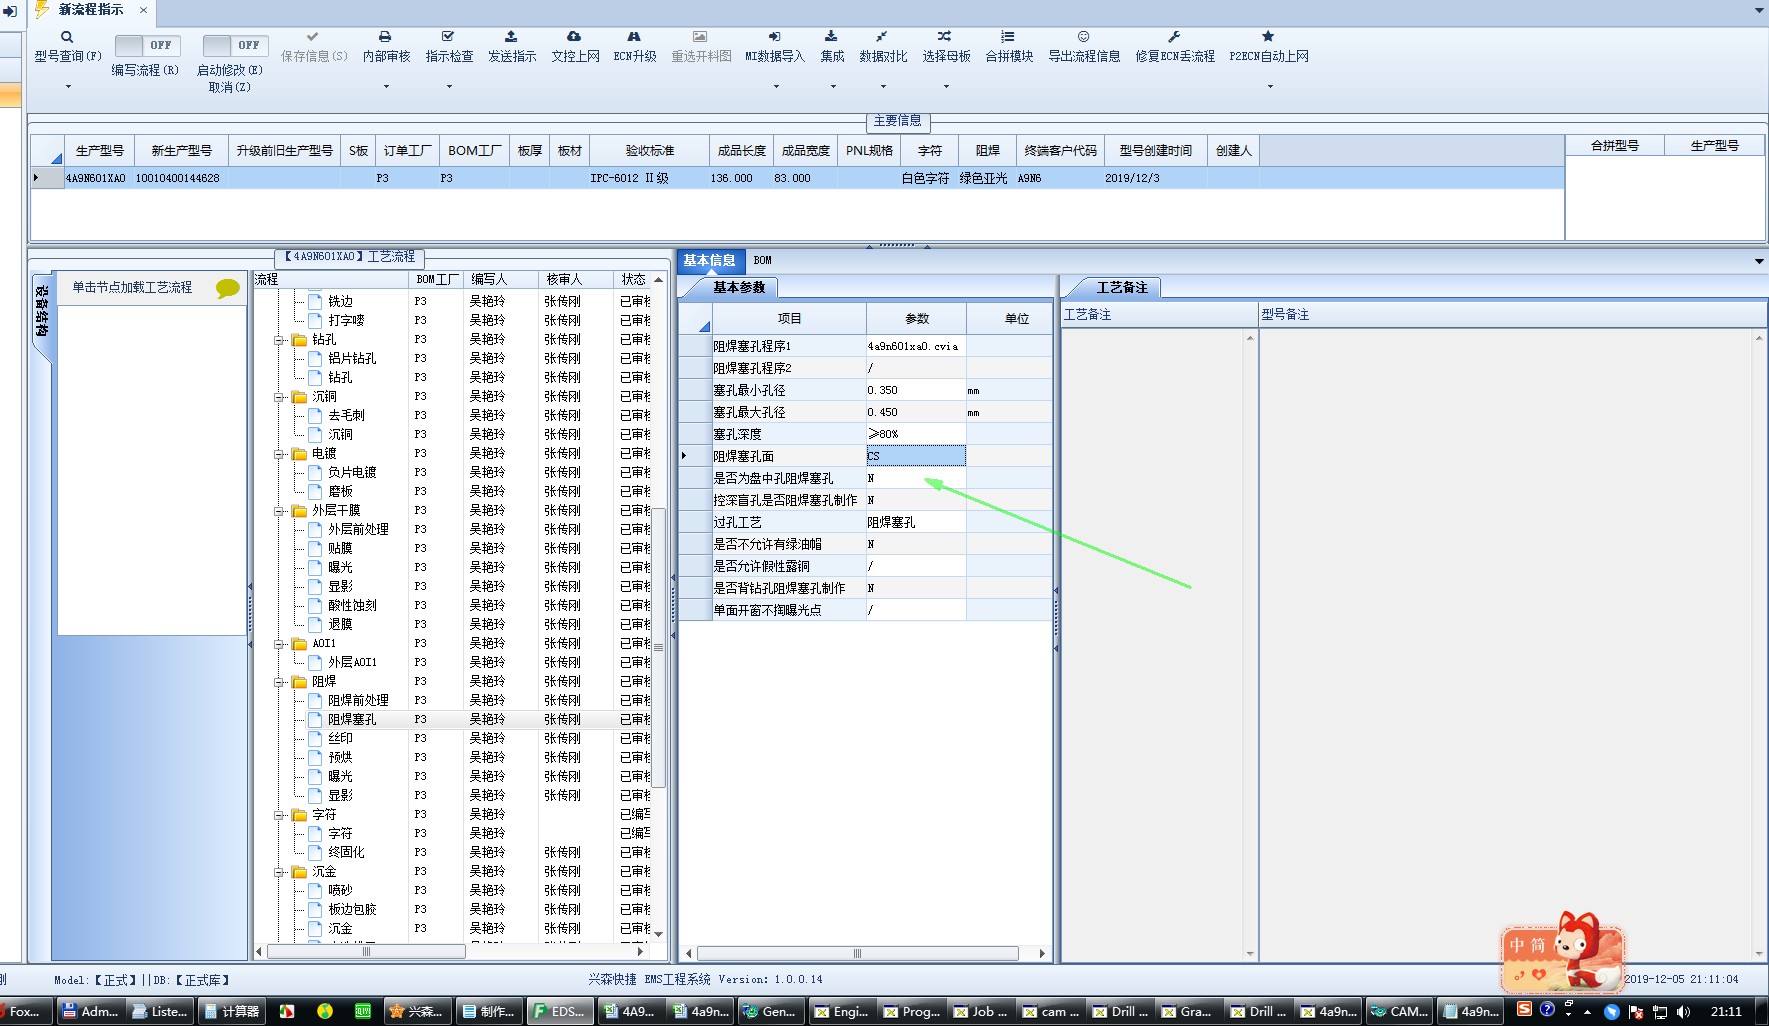Open MI数据导入 dropdown arrow
The width and height of the screenshot is (1769, 1026).
(775, 87)
